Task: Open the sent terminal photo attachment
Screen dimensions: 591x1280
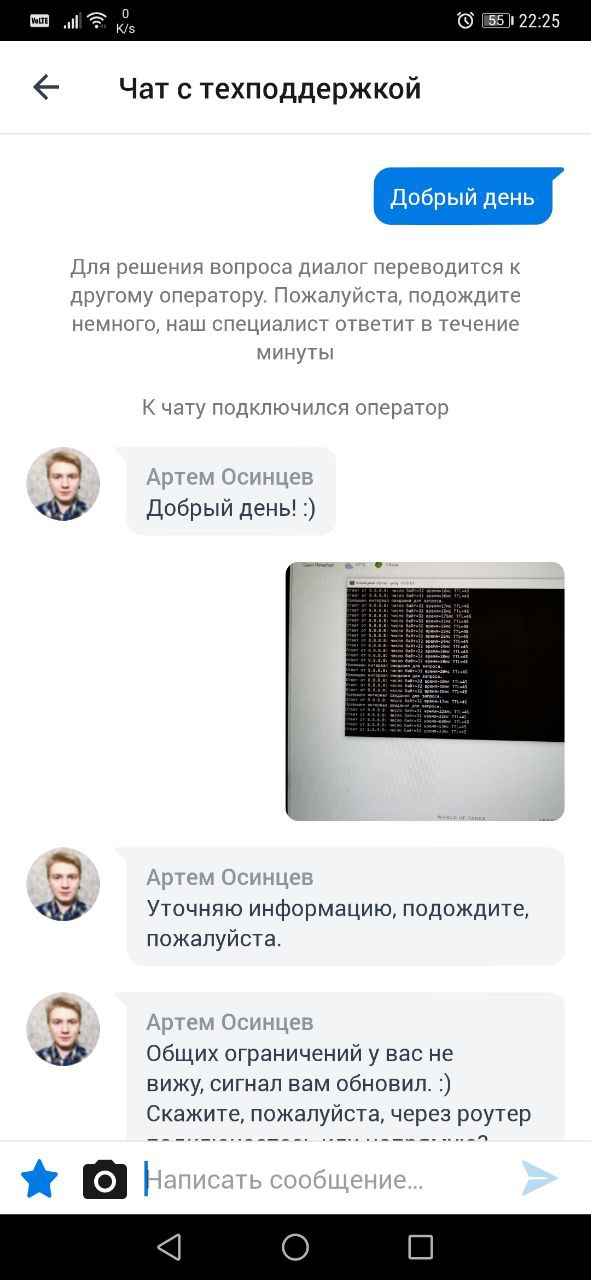Action: pyautogui.click(x=425, y=691)
